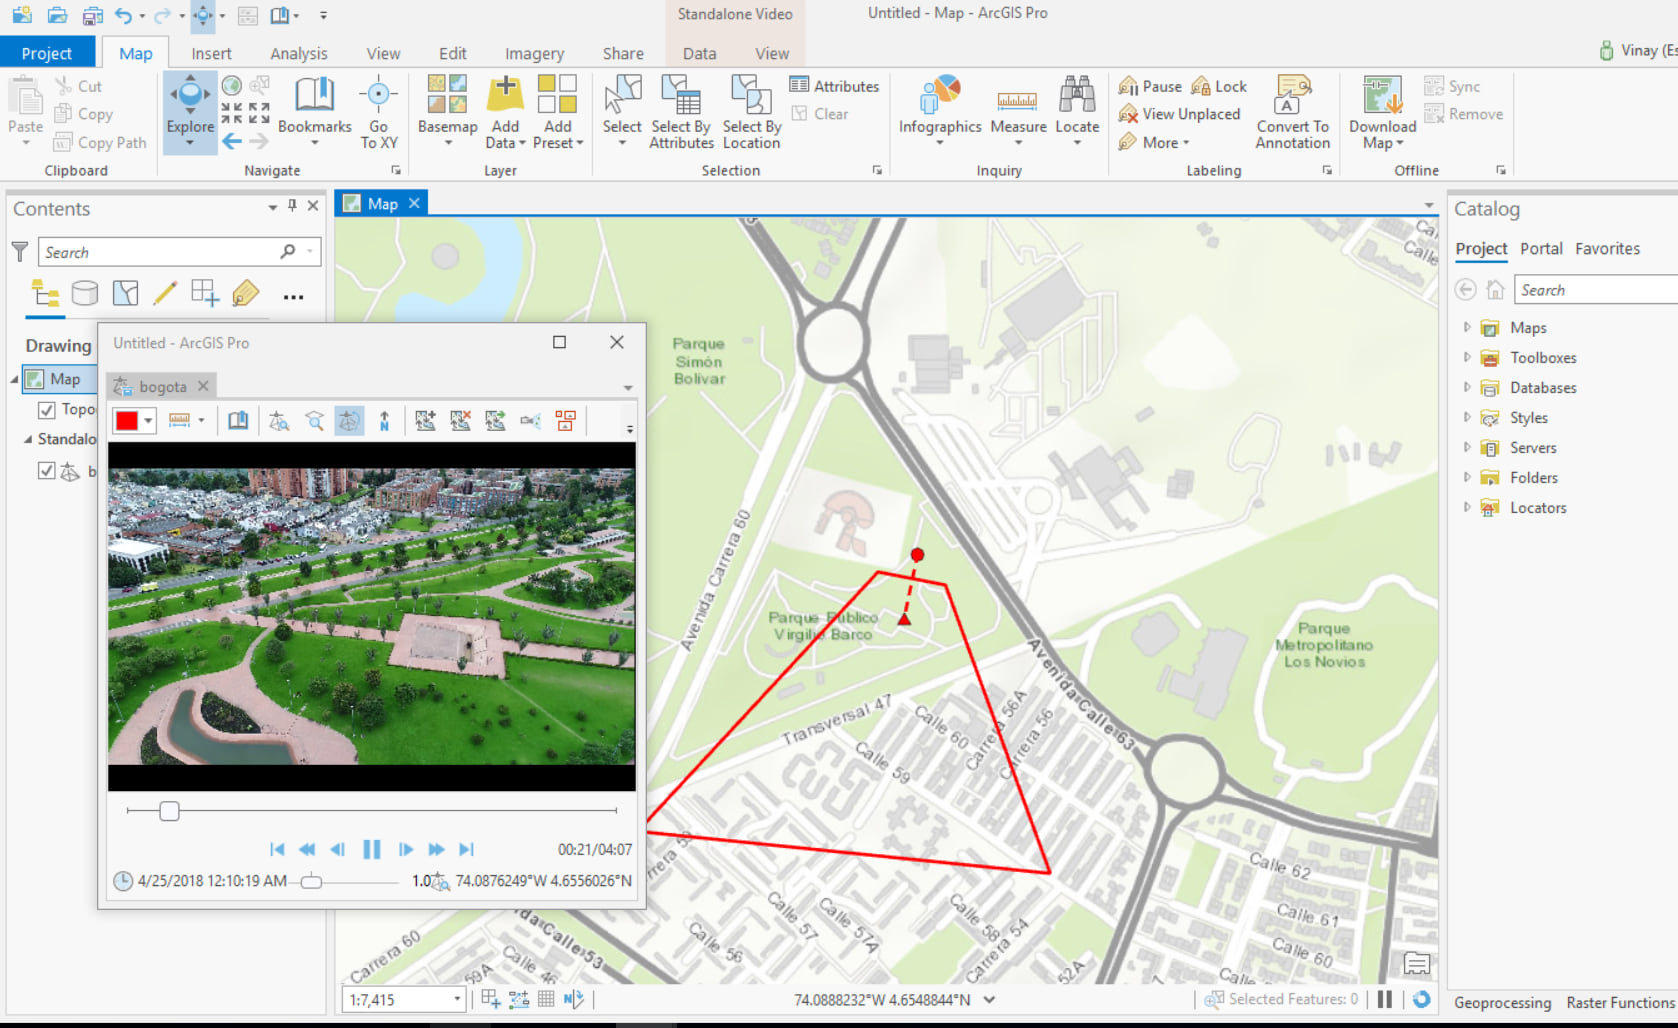Open Select By Attributes
Image resolution: width=1678 pixels, height=1028 pixels.
[x=681, y=112]
